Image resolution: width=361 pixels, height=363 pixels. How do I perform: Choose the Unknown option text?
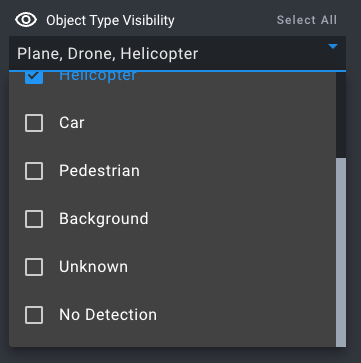click(93, 267)
